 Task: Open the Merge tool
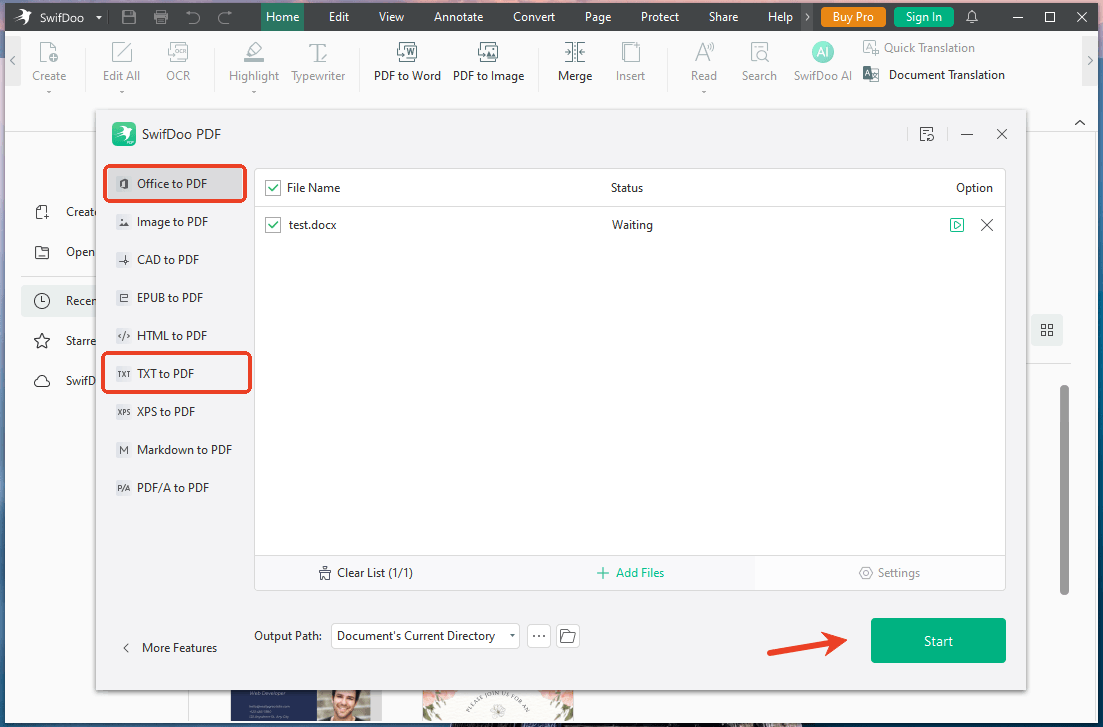pyautogui.click(x=574, y=60)
